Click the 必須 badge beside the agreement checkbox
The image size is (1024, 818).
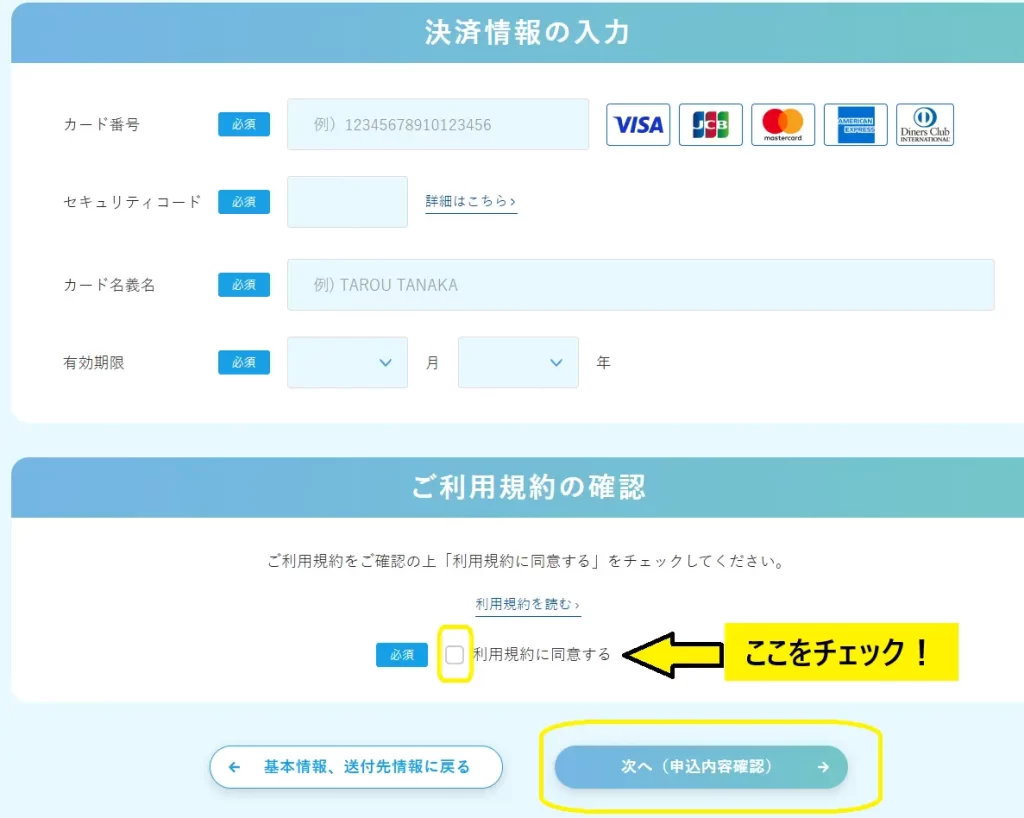(x=401, y=655)
